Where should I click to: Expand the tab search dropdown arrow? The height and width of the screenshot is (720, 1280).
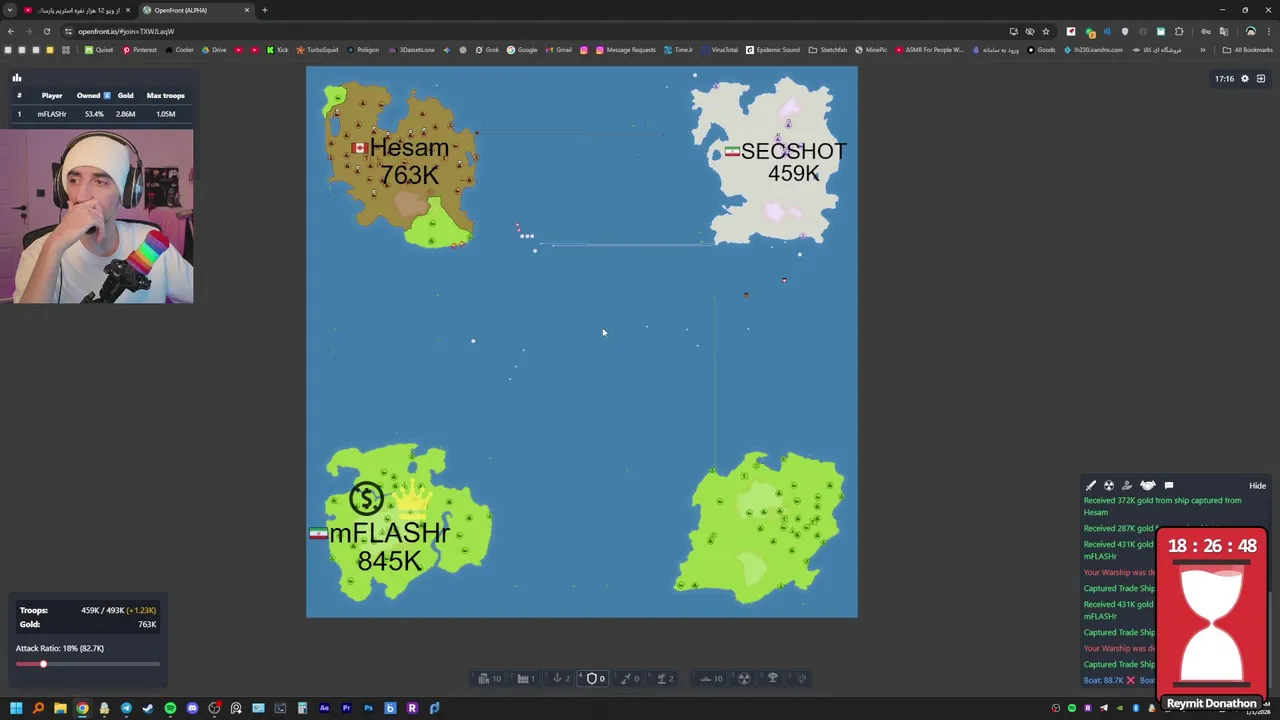coord(9,10)
